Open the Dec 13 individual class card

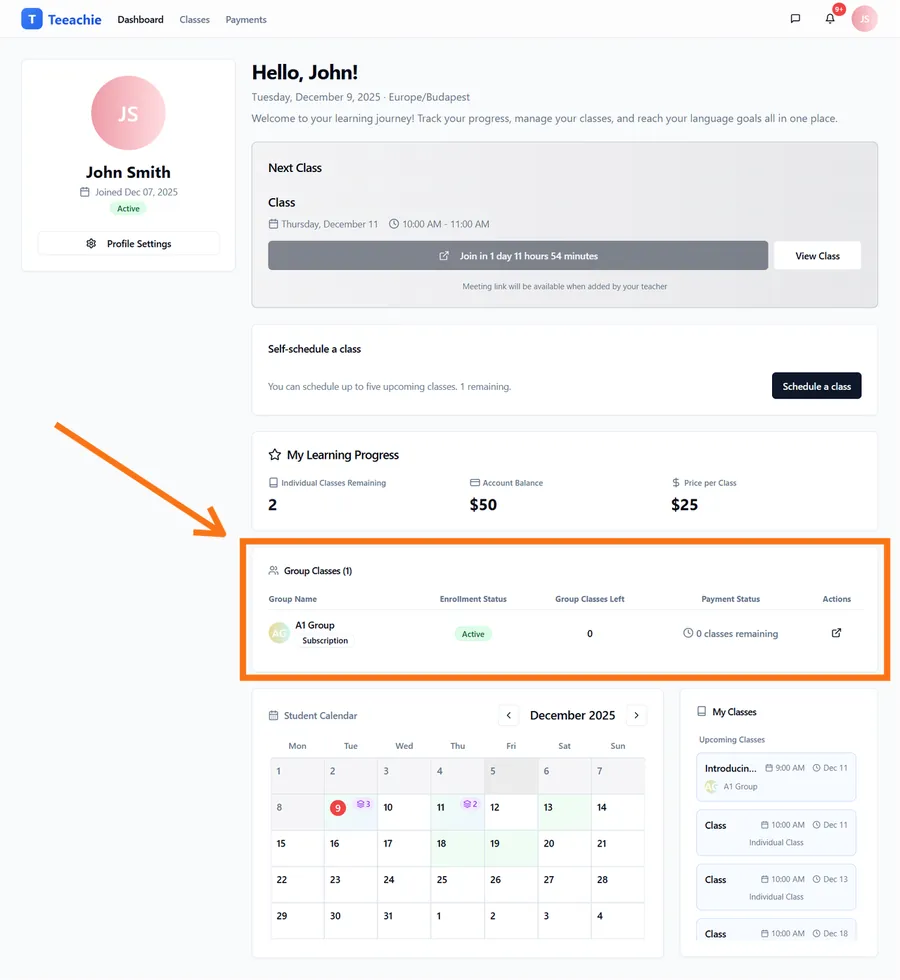click(776, 887)
